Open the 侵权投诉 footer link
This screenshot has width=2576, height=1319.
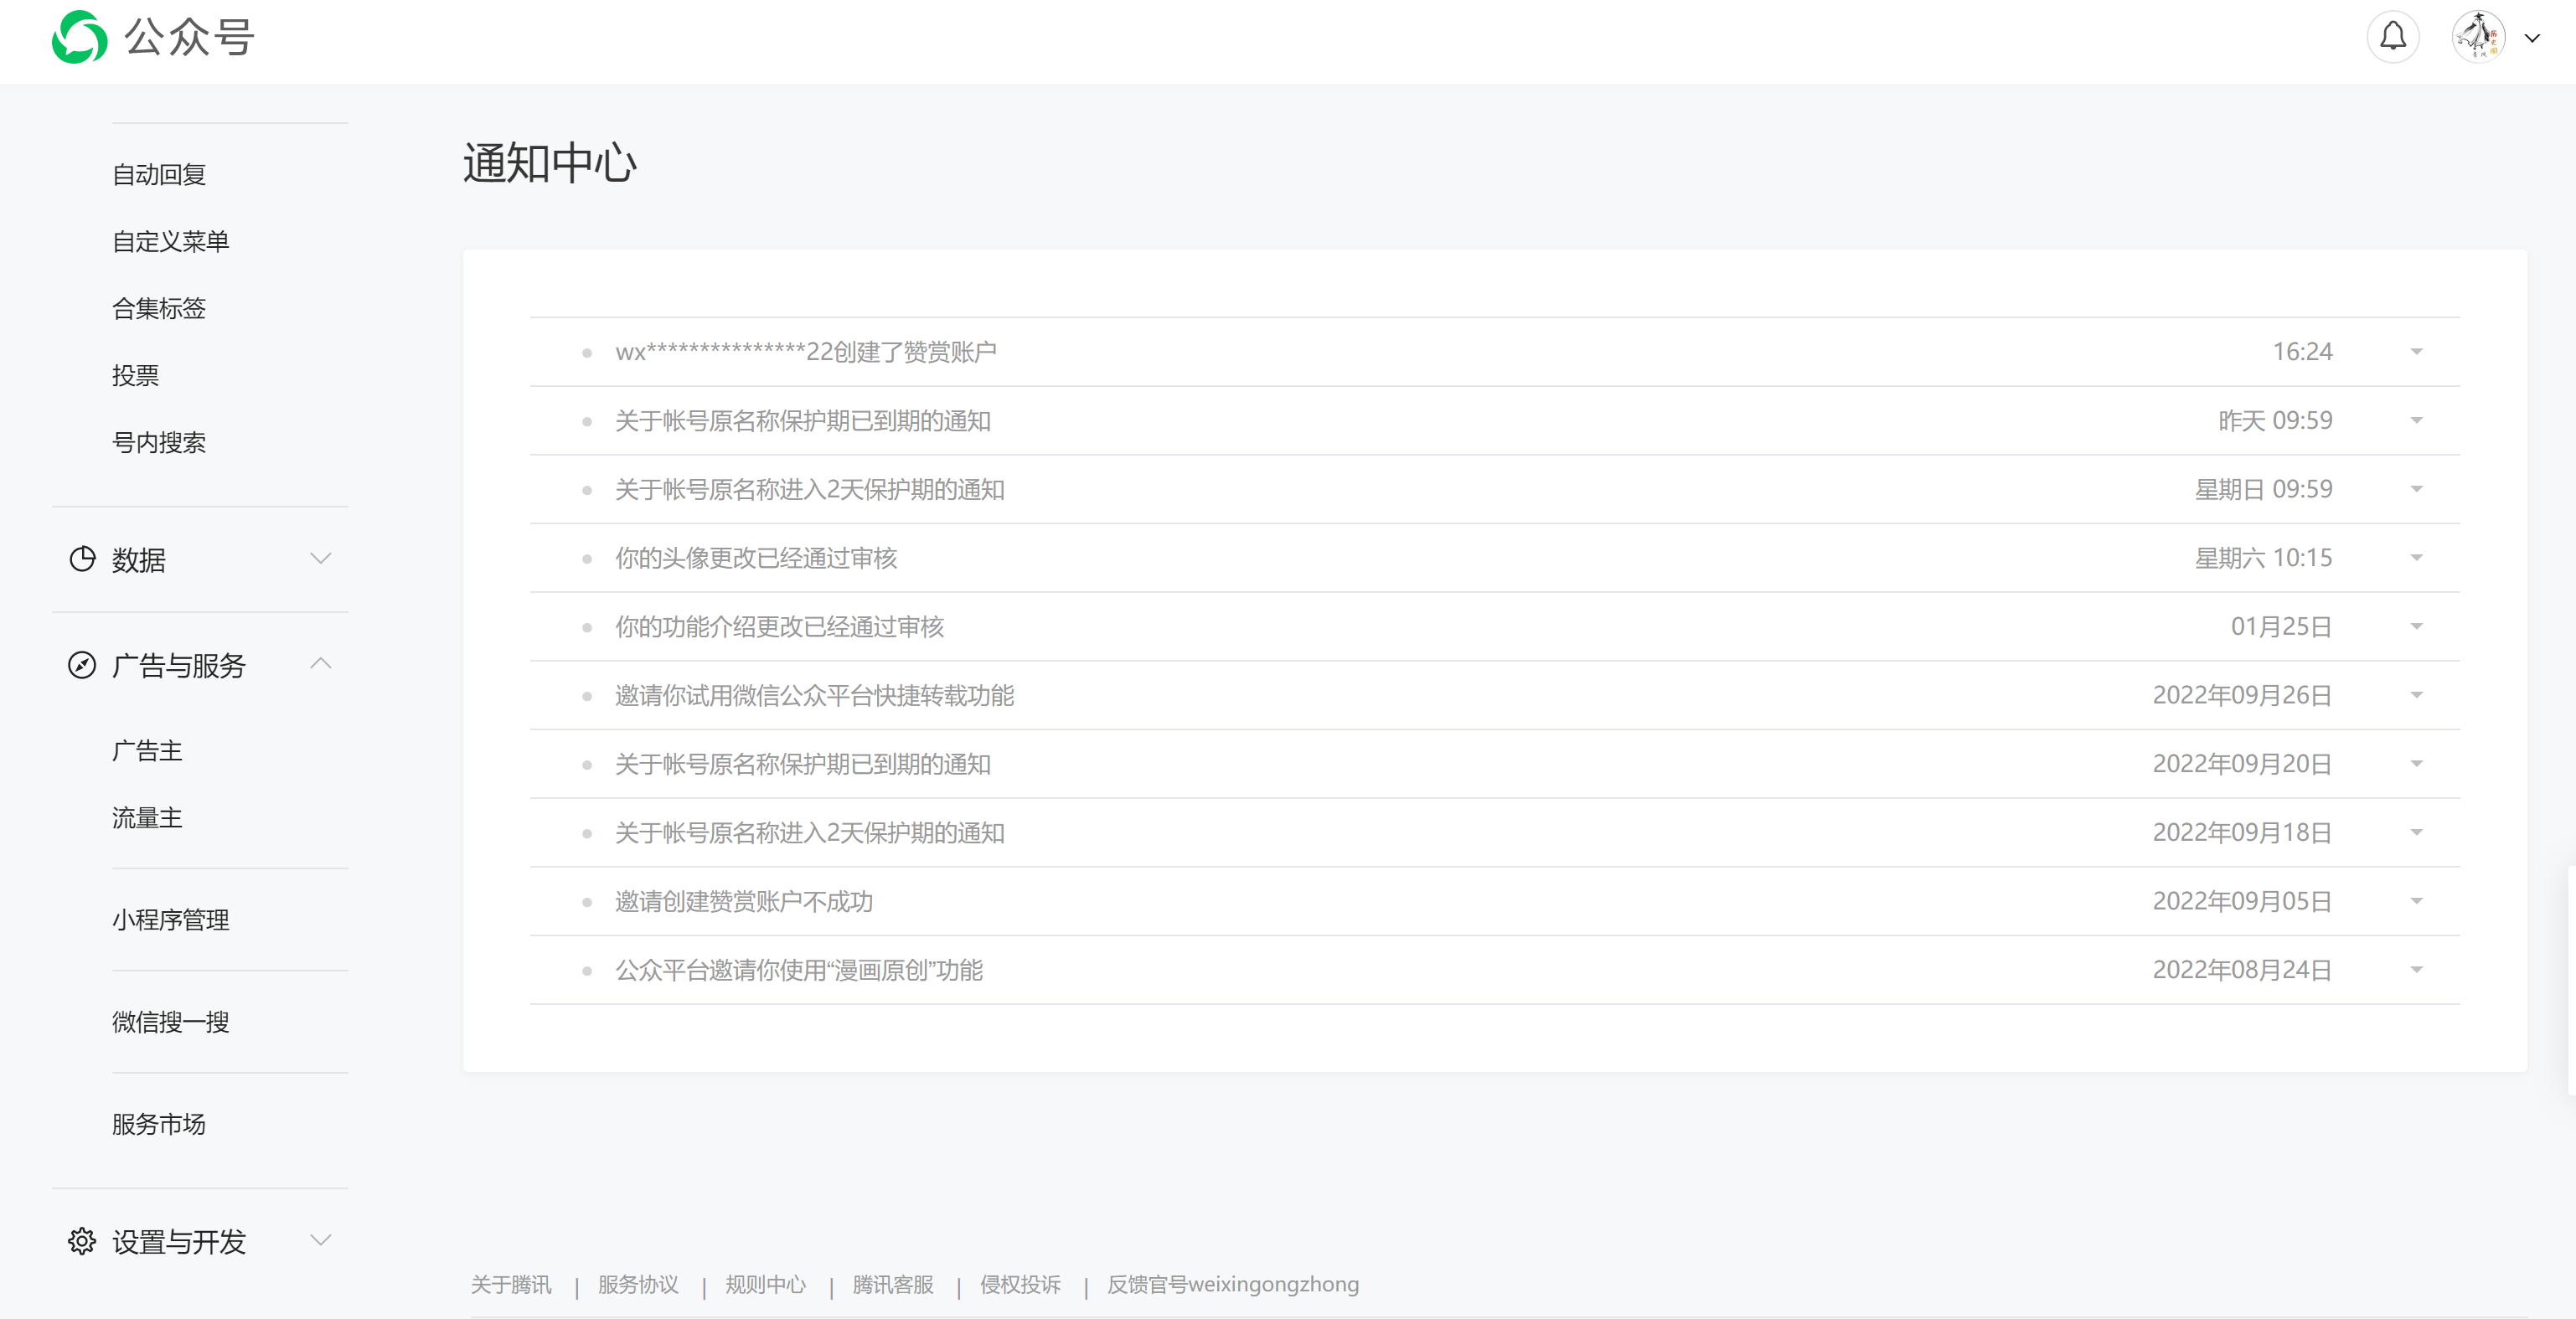(1019, 1284)
